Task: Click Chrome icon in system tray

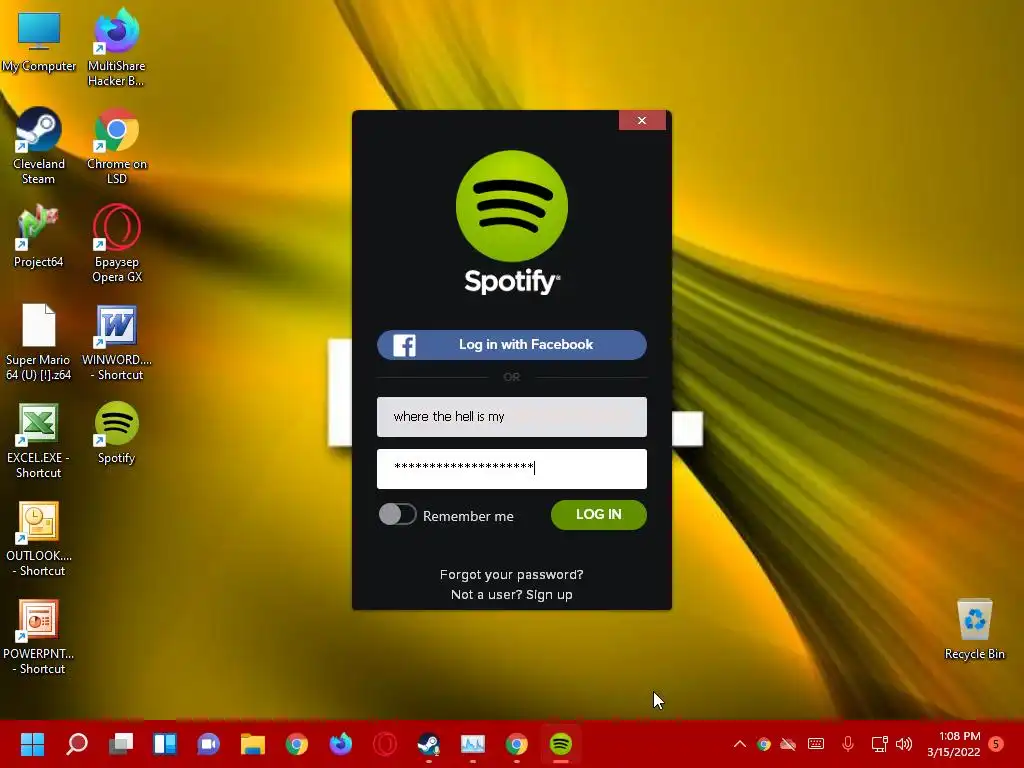Action: click(763, 744)
